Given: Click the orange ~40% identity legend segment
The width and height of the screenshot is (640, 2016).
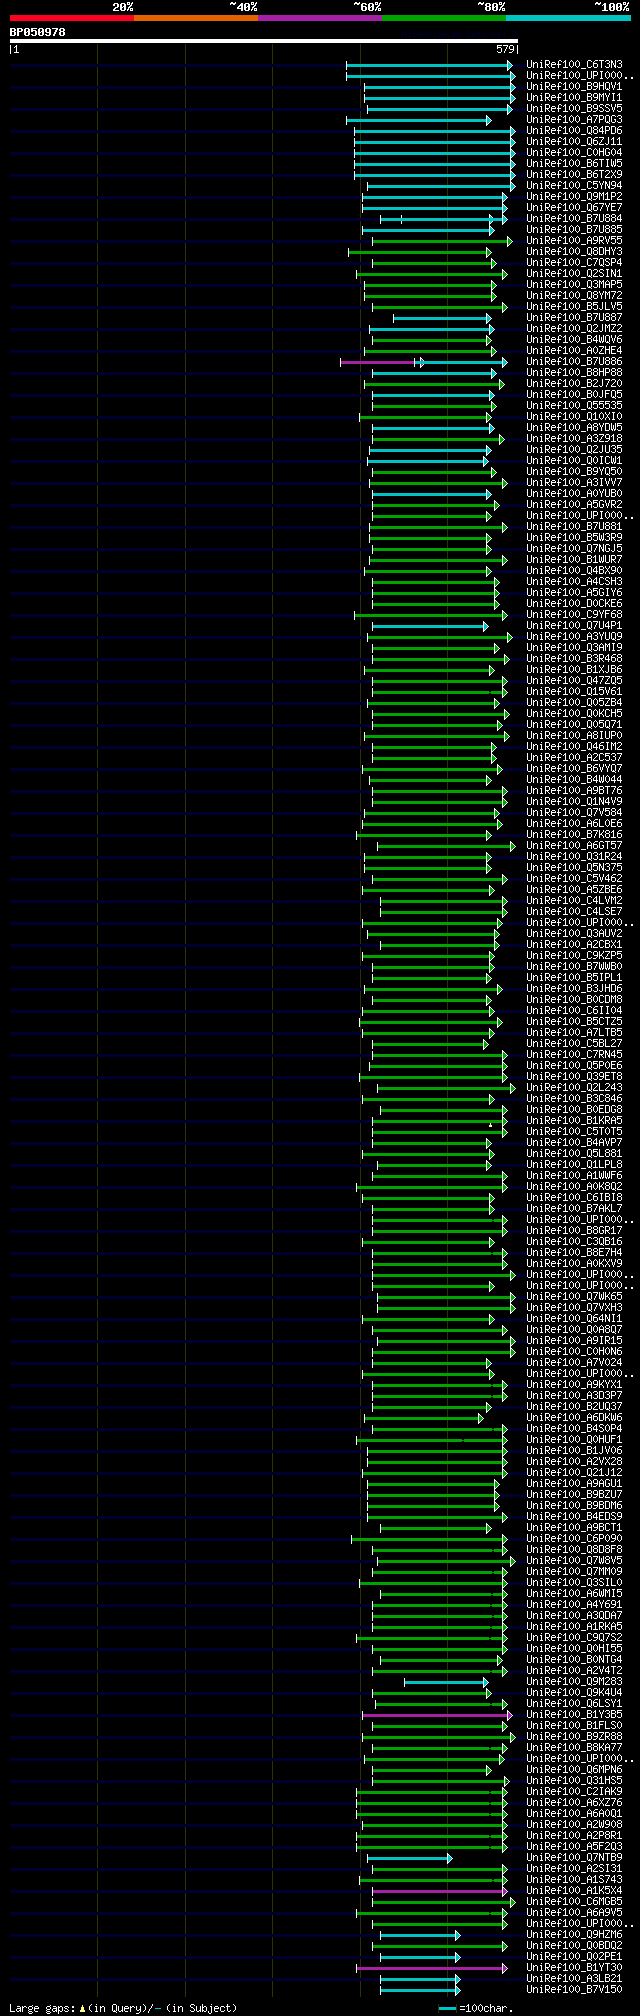Looking at the screenshot, I should [196, 18].
